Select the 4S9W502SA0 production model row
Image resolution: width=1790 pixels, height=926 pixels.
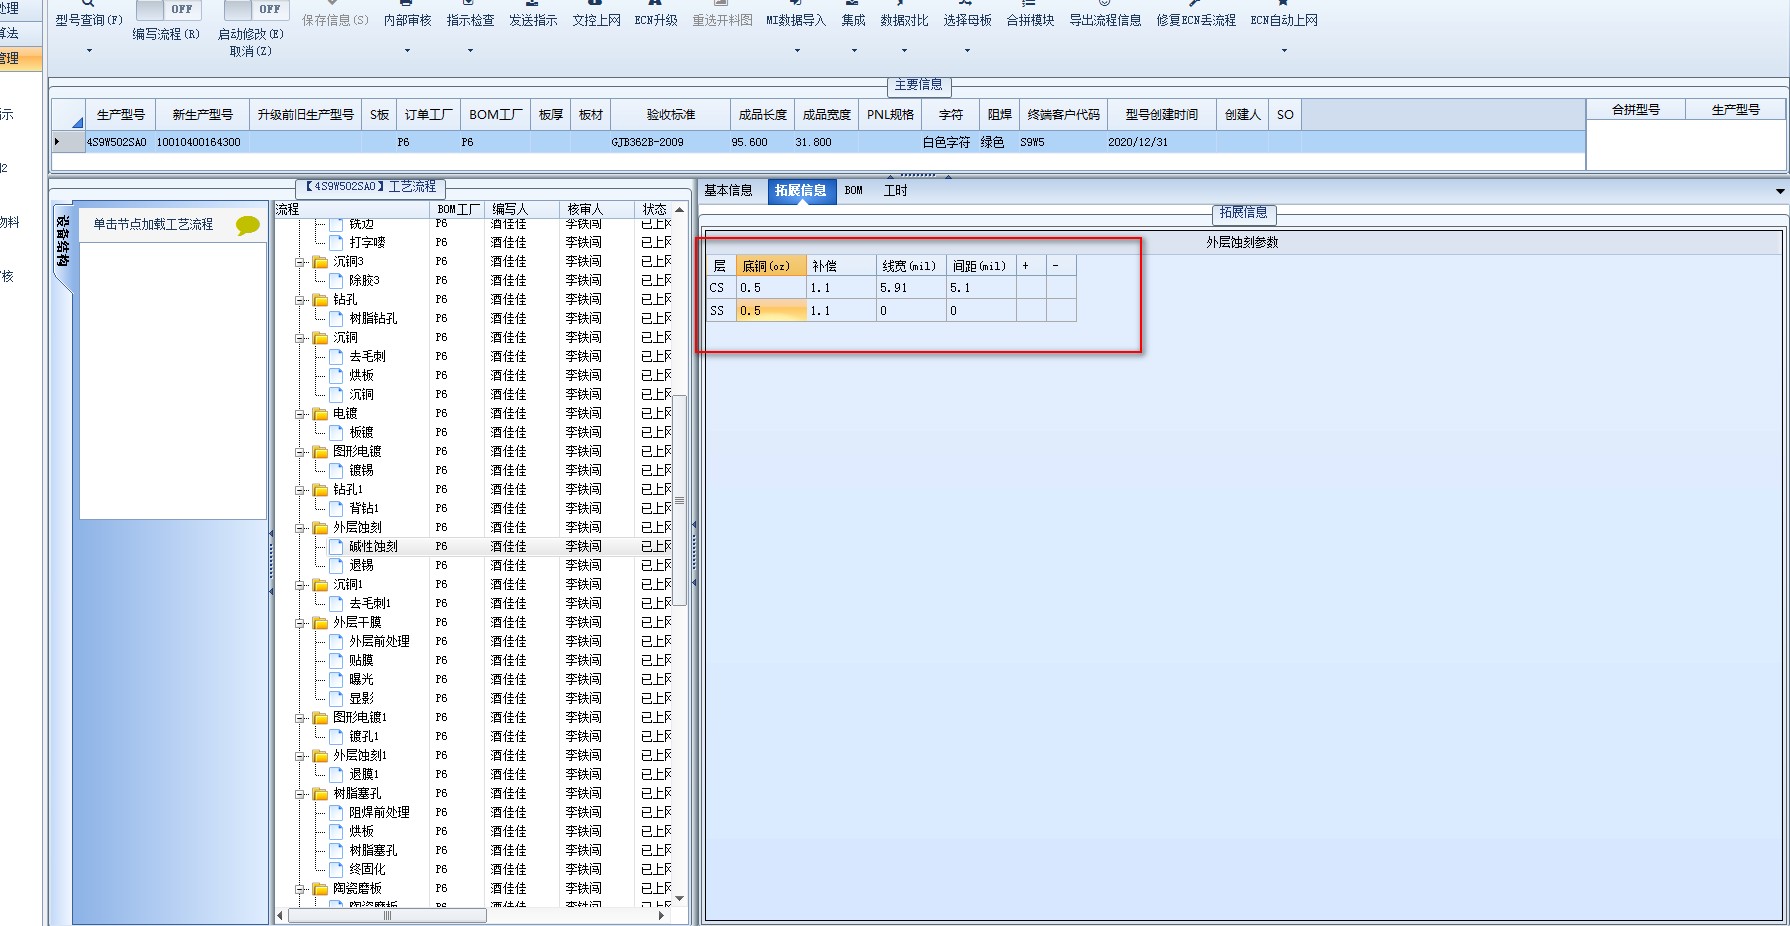coord(818,143)
